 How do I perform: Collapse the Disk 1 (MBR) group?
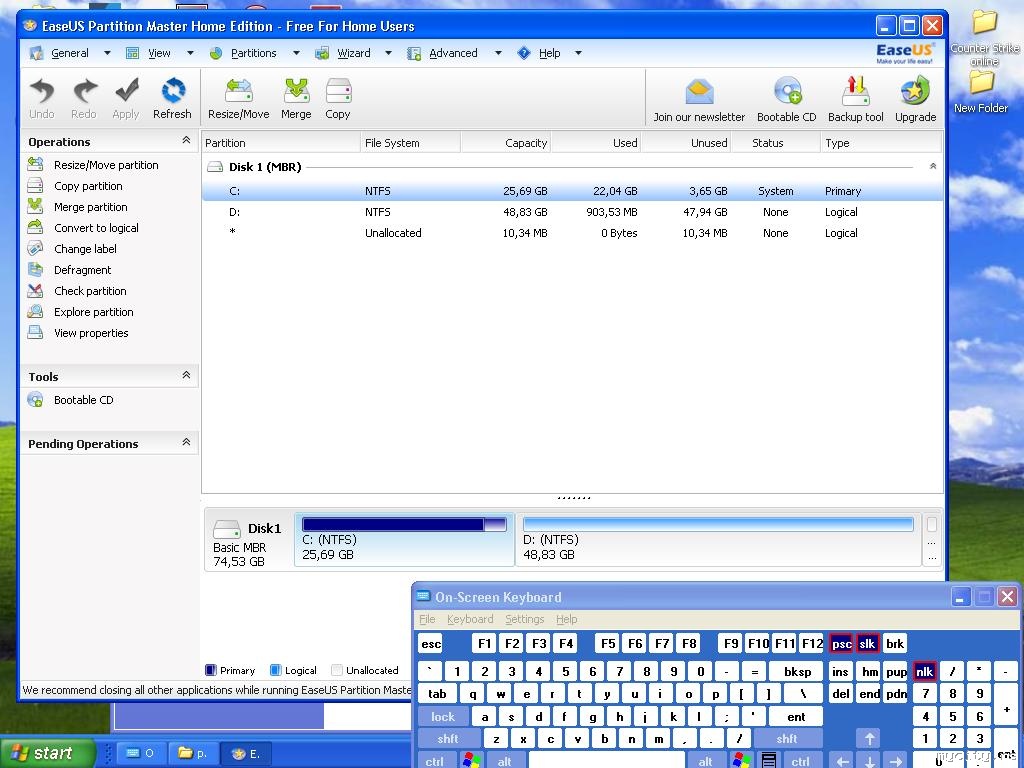click(933, 167)
